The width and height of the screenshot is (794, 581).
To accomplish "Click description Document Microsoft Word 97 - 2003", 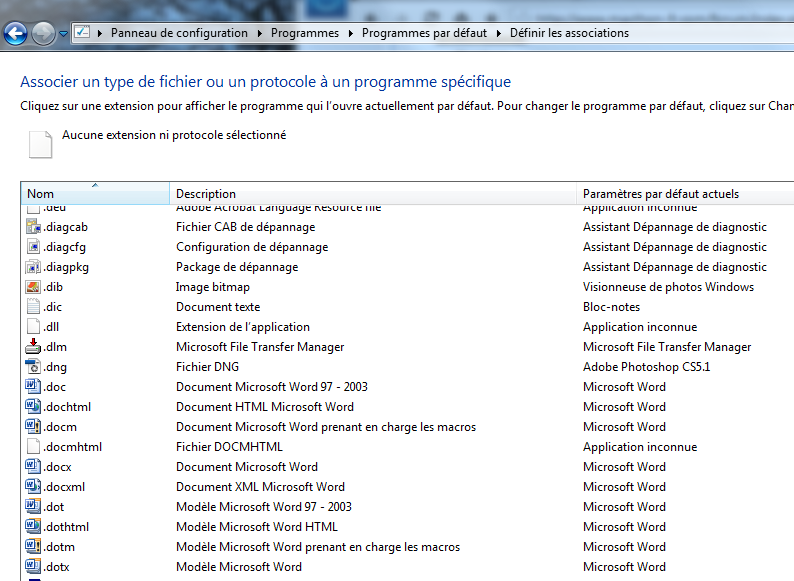I will pos(272,387).
